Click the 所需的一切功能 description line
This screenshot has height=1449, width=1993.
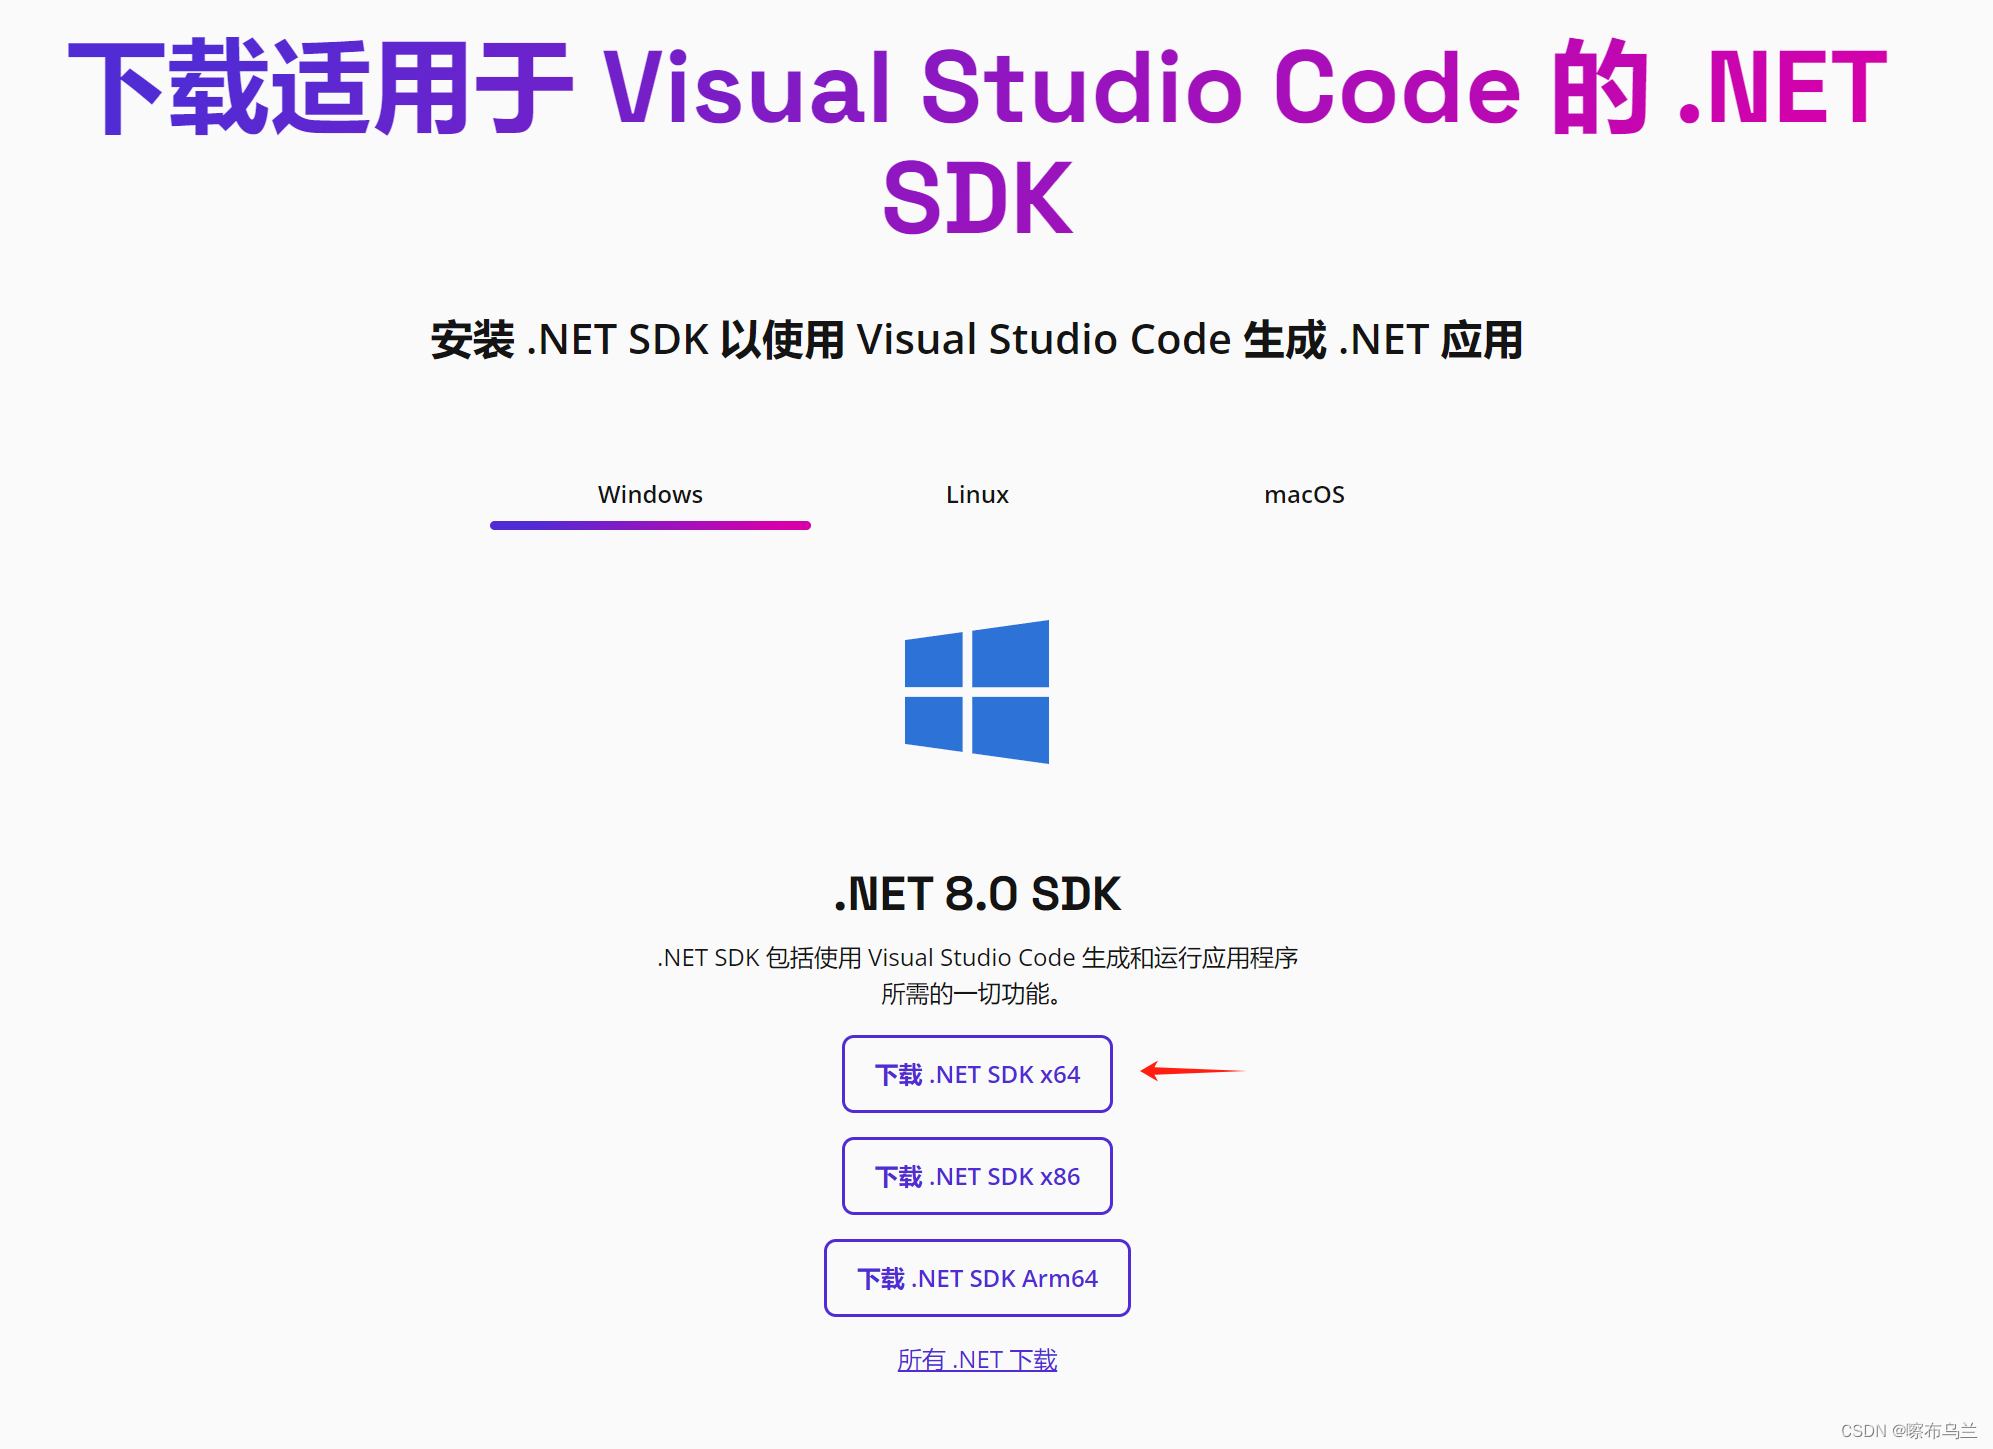970,994
